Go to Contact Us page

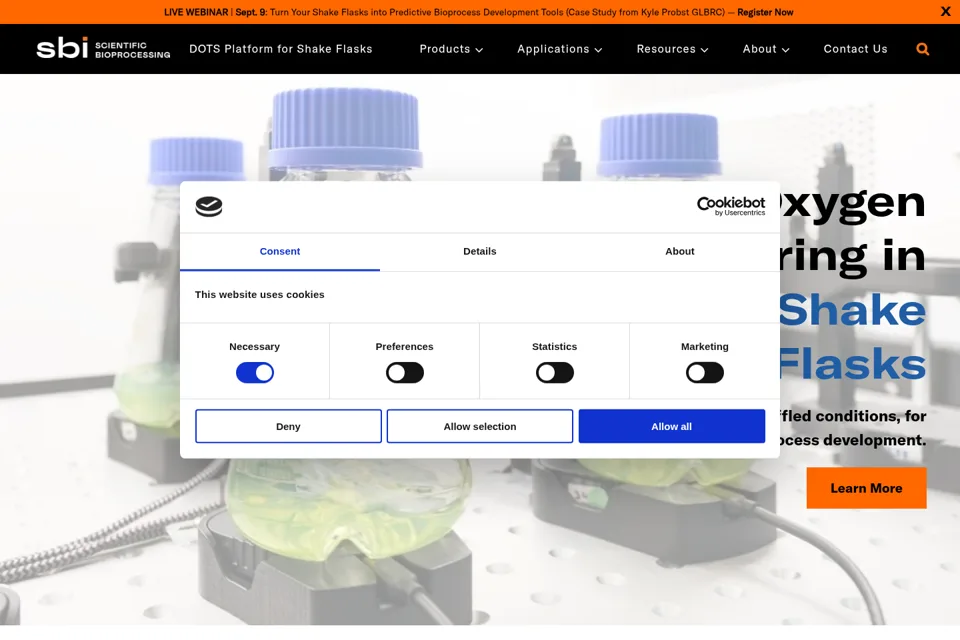coord(855,49)
